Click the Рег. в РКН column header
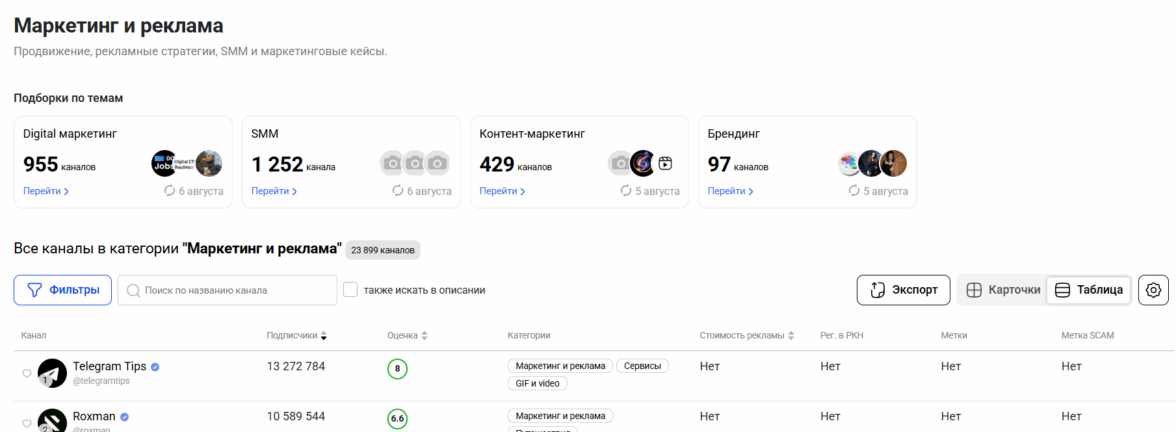 (844, 335)
